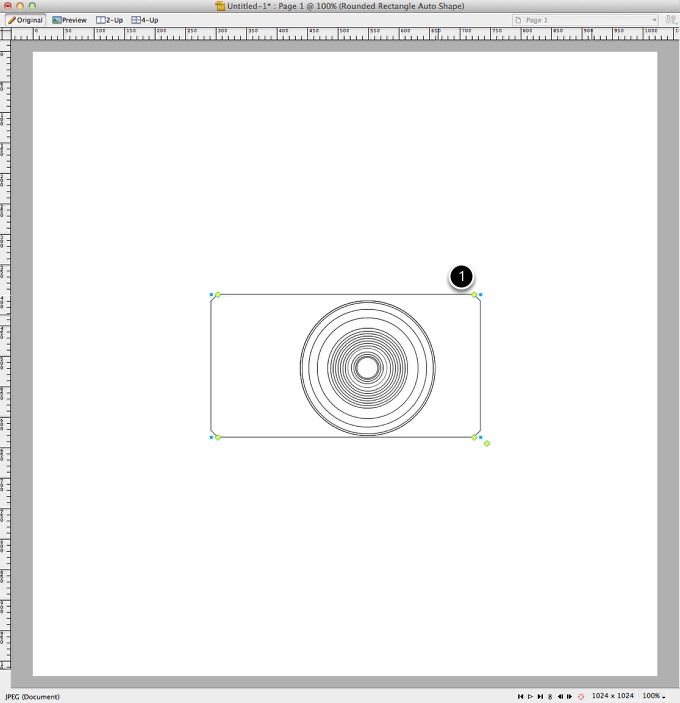Jump to the first frame
This screenshot has height=703, width=680.
520,696
